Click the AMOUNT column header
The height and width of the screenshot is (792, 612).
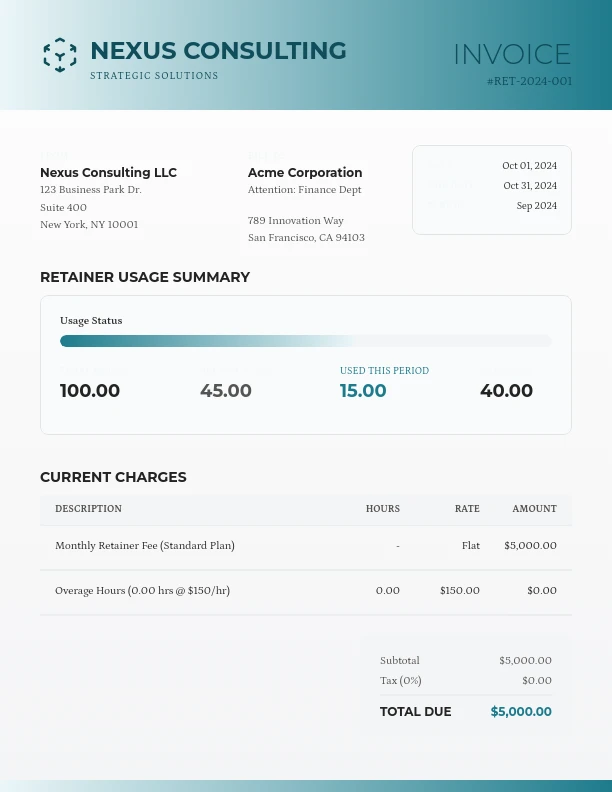pos(534,509)
